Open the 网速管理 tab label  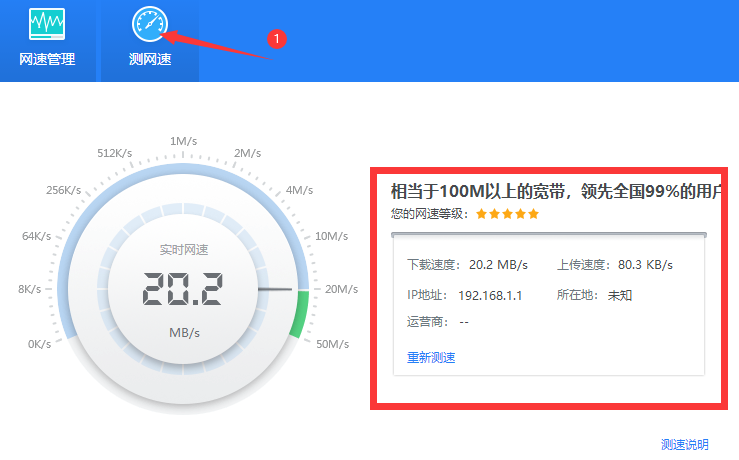pos(47,59)
